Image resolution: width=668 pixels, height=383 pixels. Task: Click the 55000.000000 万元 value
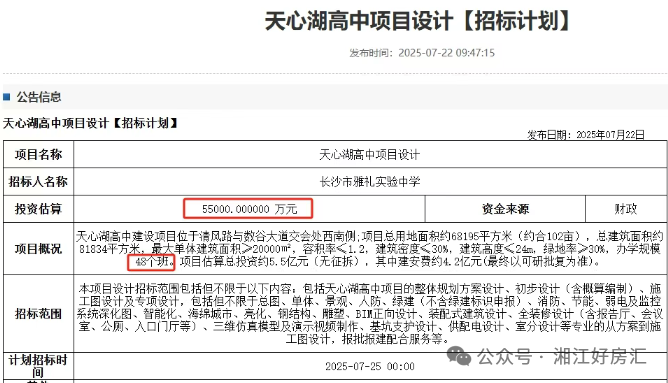(x=249, y=209)
